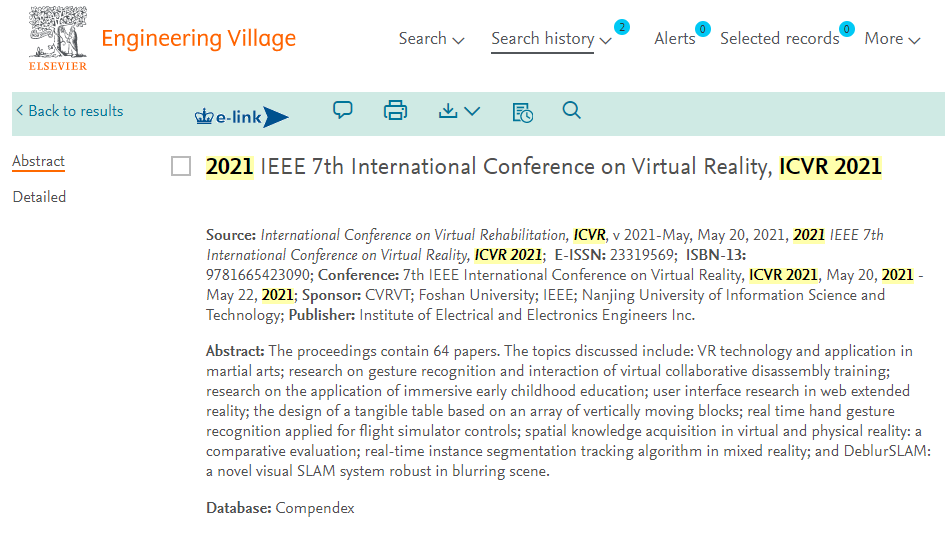The height and width of the screenshot is (534, 945).
Task: Switch to the Detailed view tab
Action: [39, 197]
